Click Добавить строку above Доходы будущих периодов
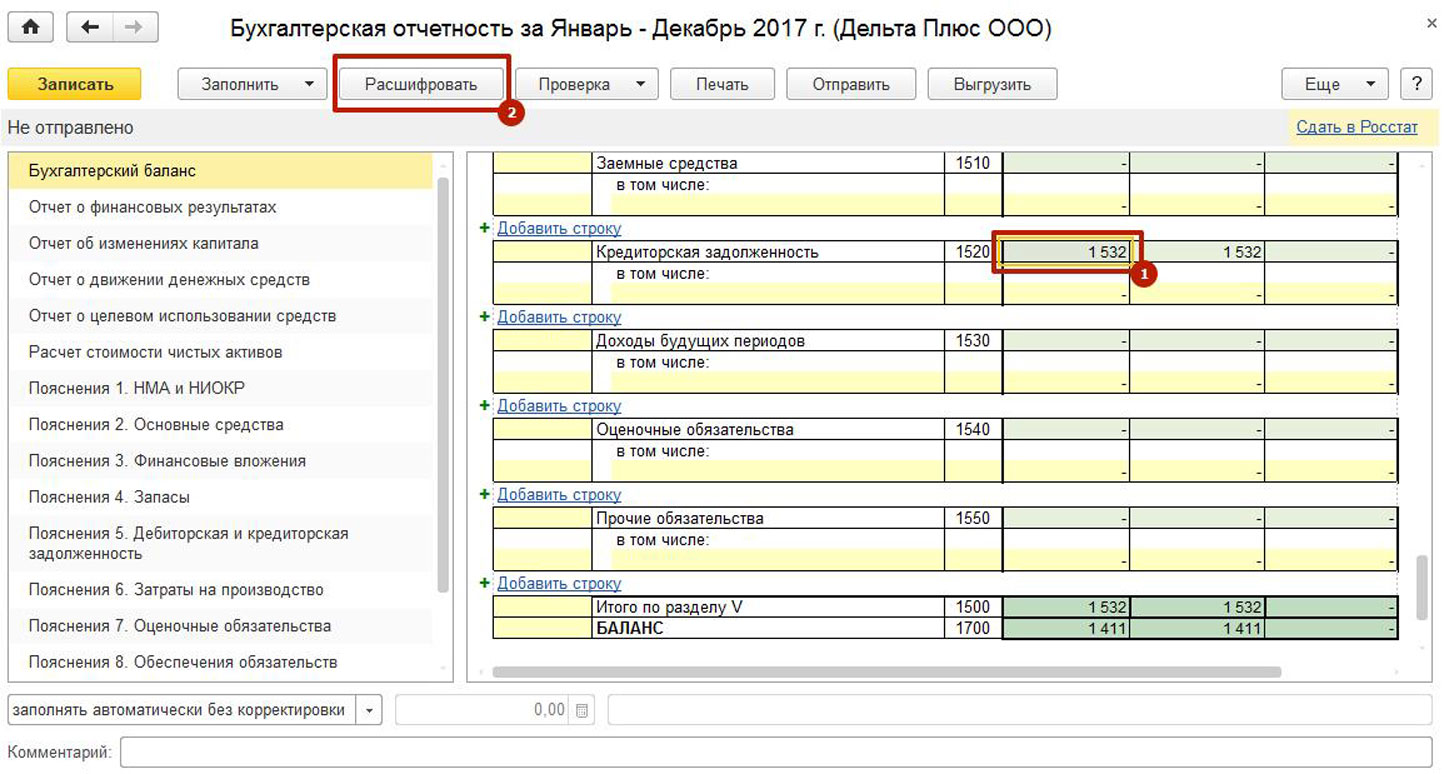 [x=559, y=318]
